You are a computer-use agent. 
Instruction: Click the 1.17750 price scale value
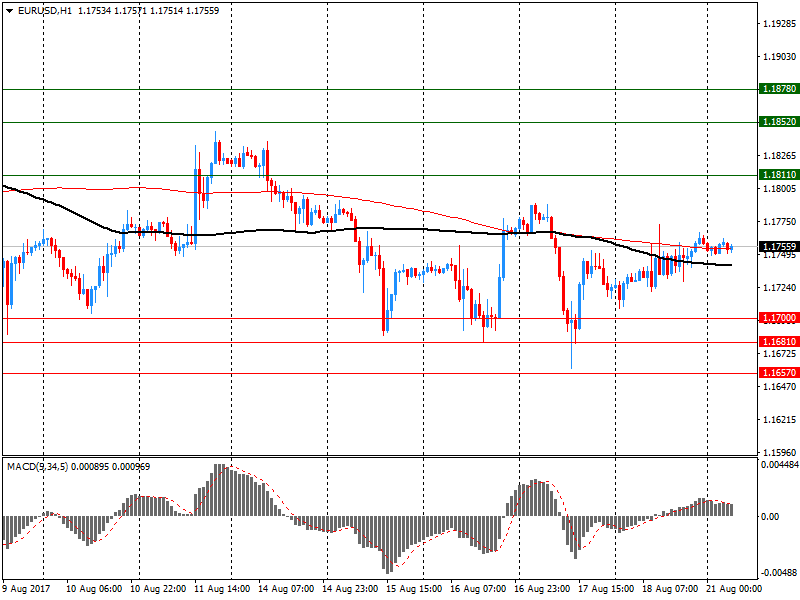point(780,221)
